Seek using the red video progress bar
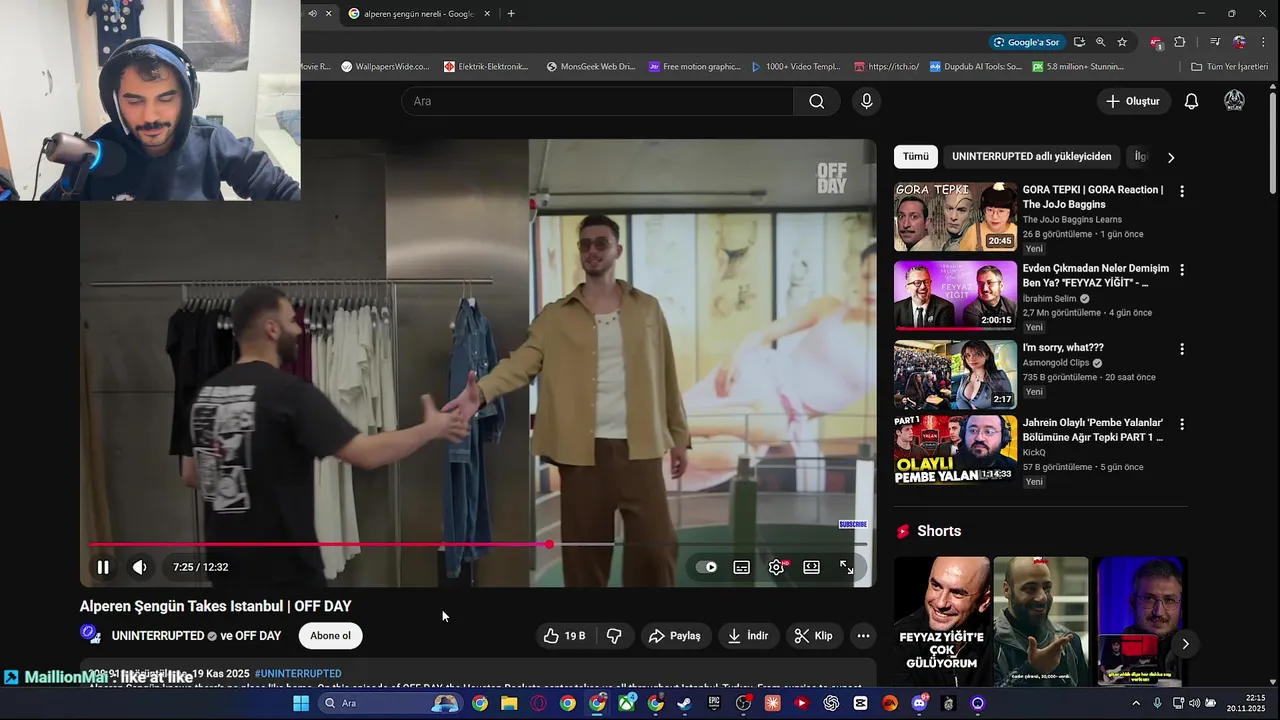The width and height of the screenshot is (1280, 720). click(x=478, y=544)
